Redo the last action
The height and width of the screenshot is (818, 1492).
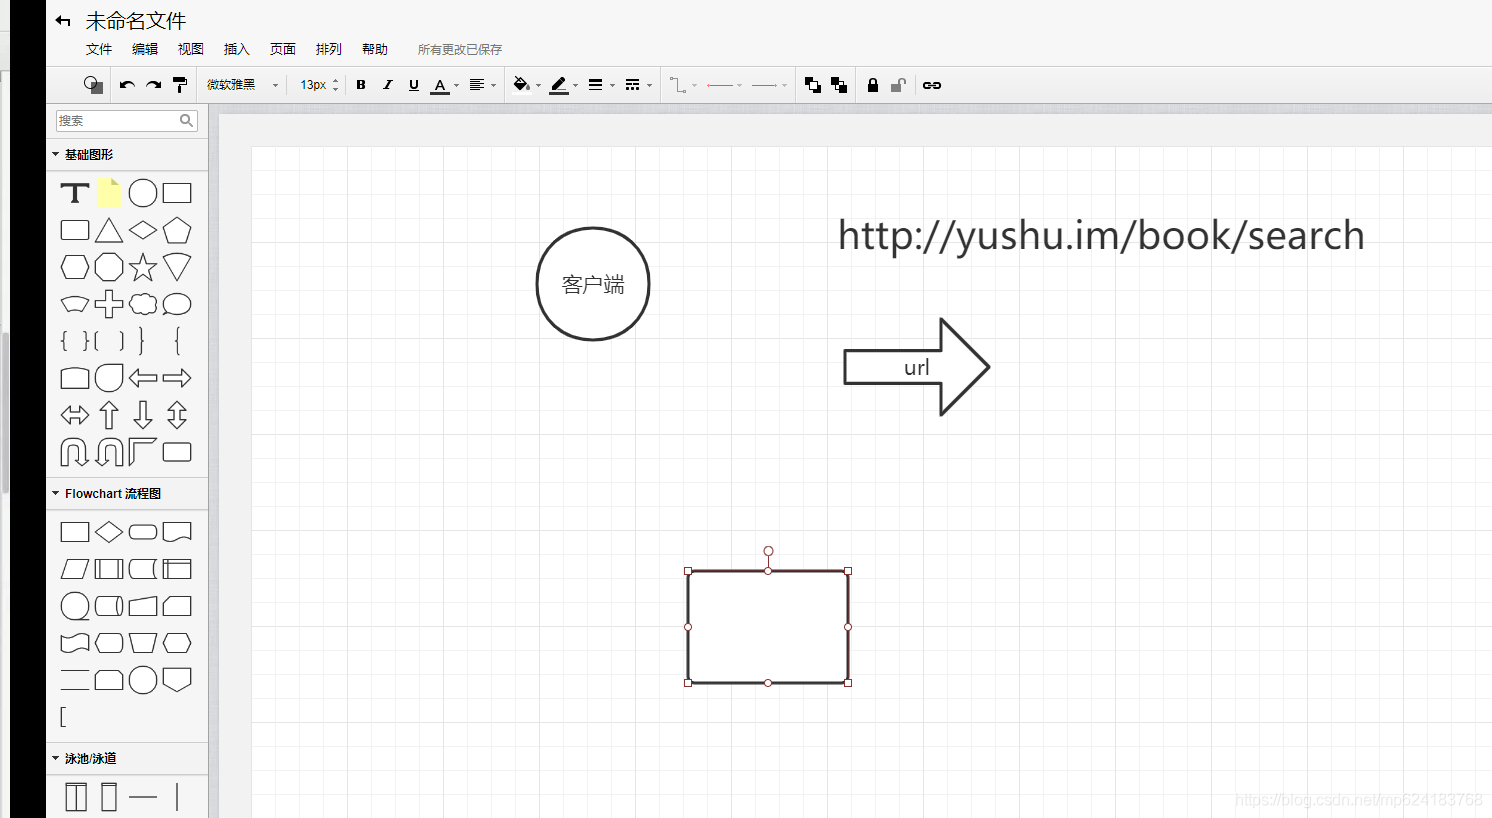[153, 85]
